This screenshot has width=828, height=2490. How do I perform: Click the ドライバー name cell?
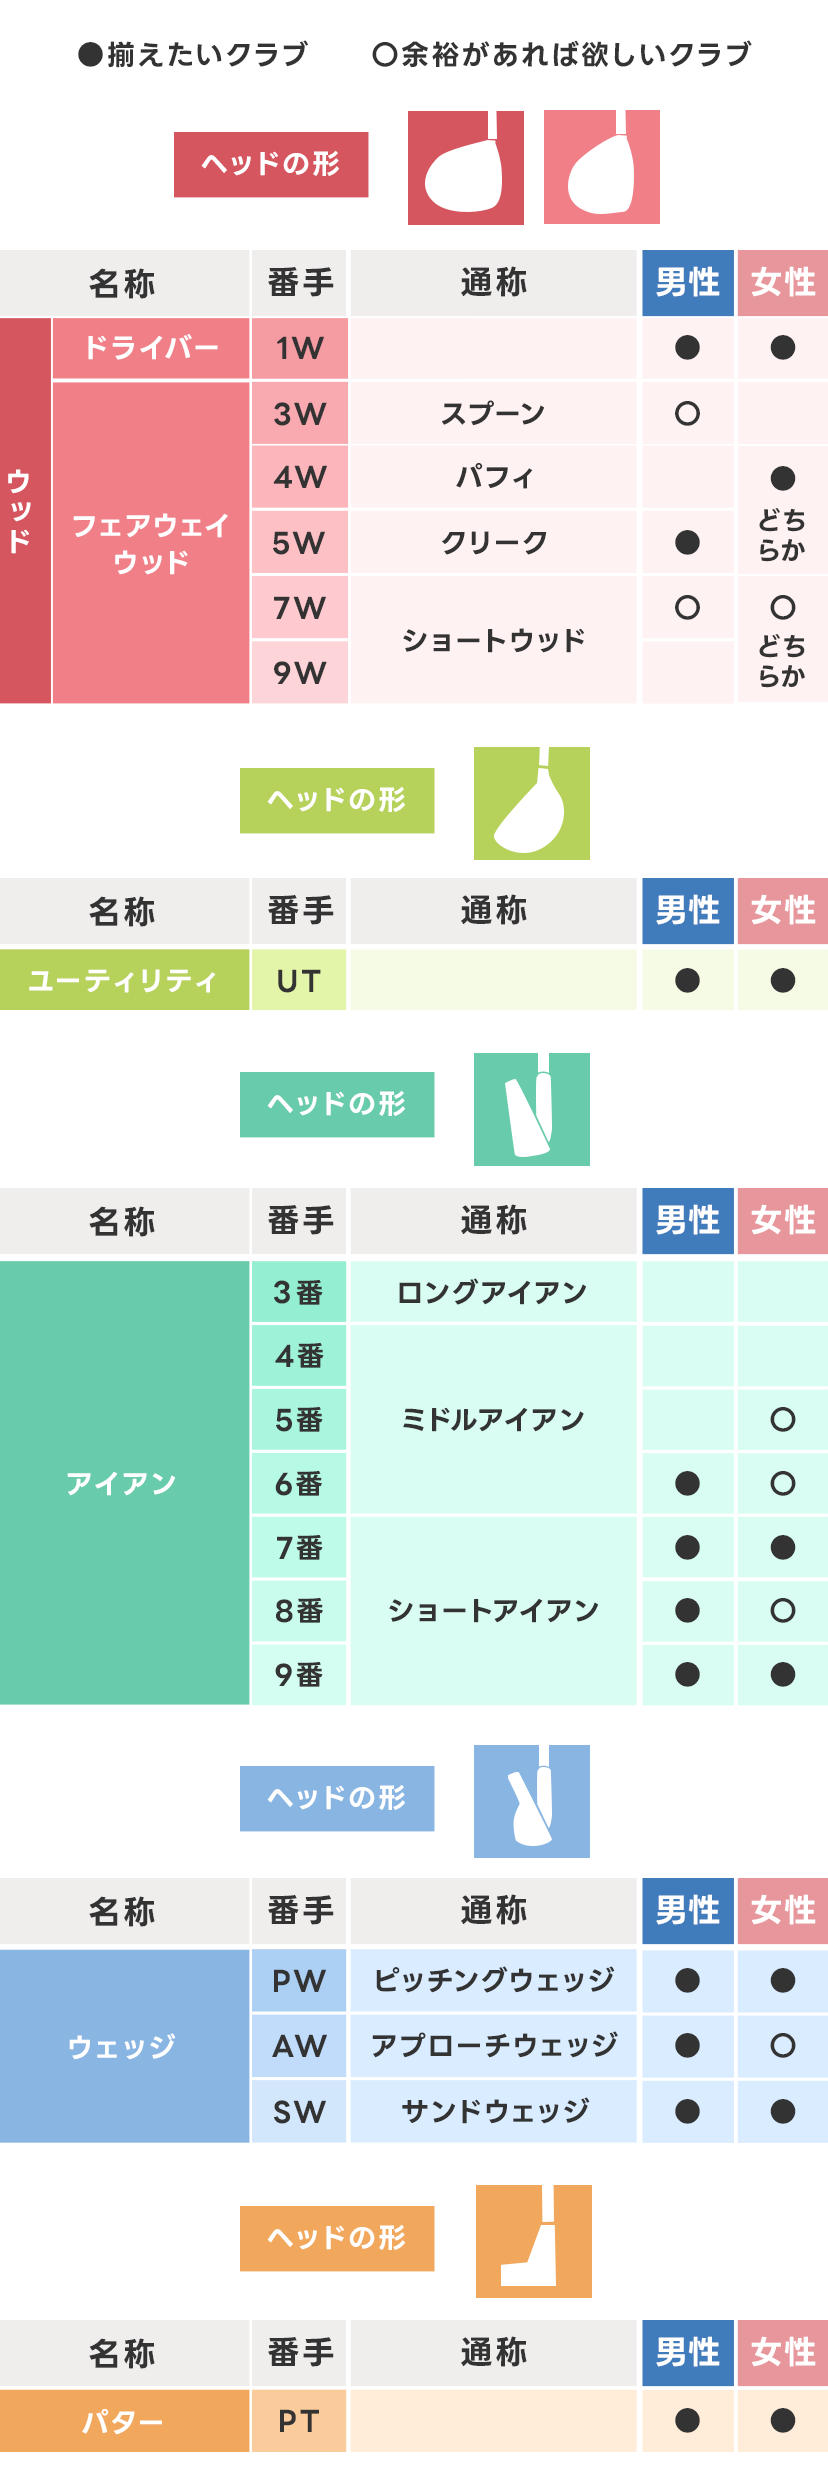pyautogui.click(x=151, y=348)
